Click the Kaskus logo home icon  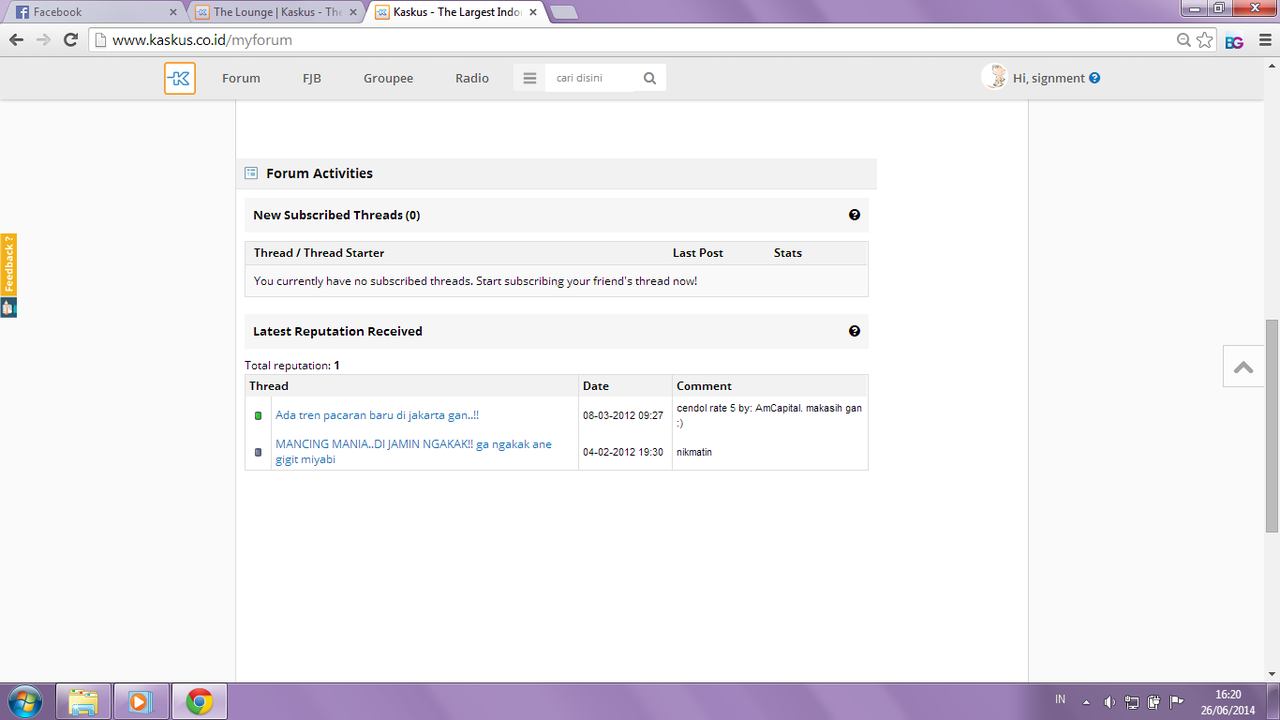[x=180, y=78]
